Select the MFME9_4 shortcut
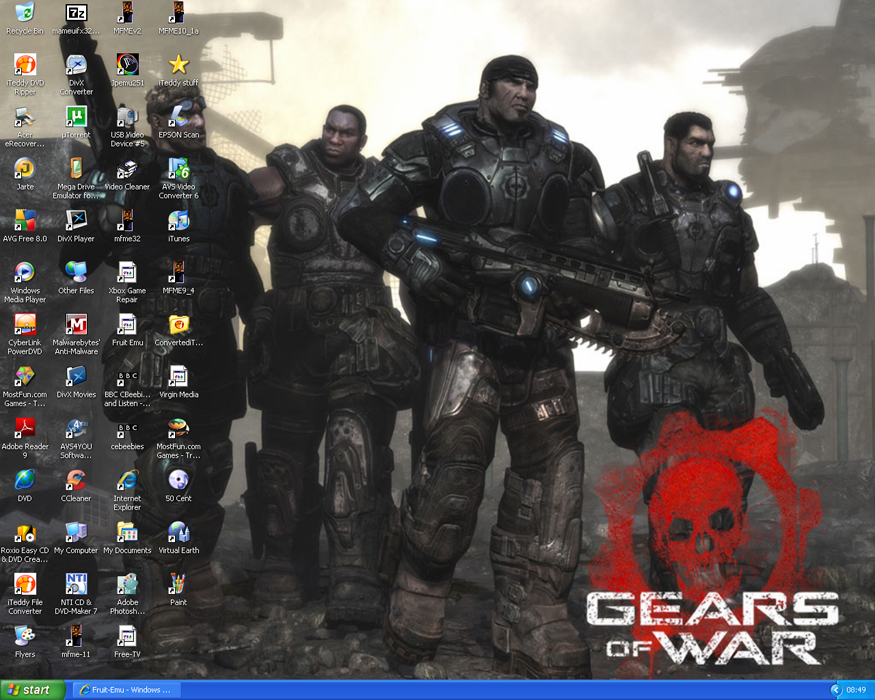875x700 pixels. coord(179,272)
